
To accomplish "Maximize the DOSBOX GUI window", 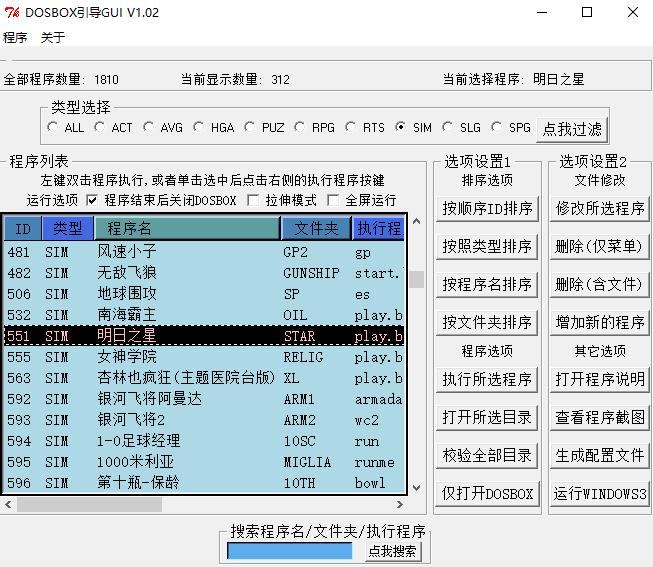I will tap(587, 12).
